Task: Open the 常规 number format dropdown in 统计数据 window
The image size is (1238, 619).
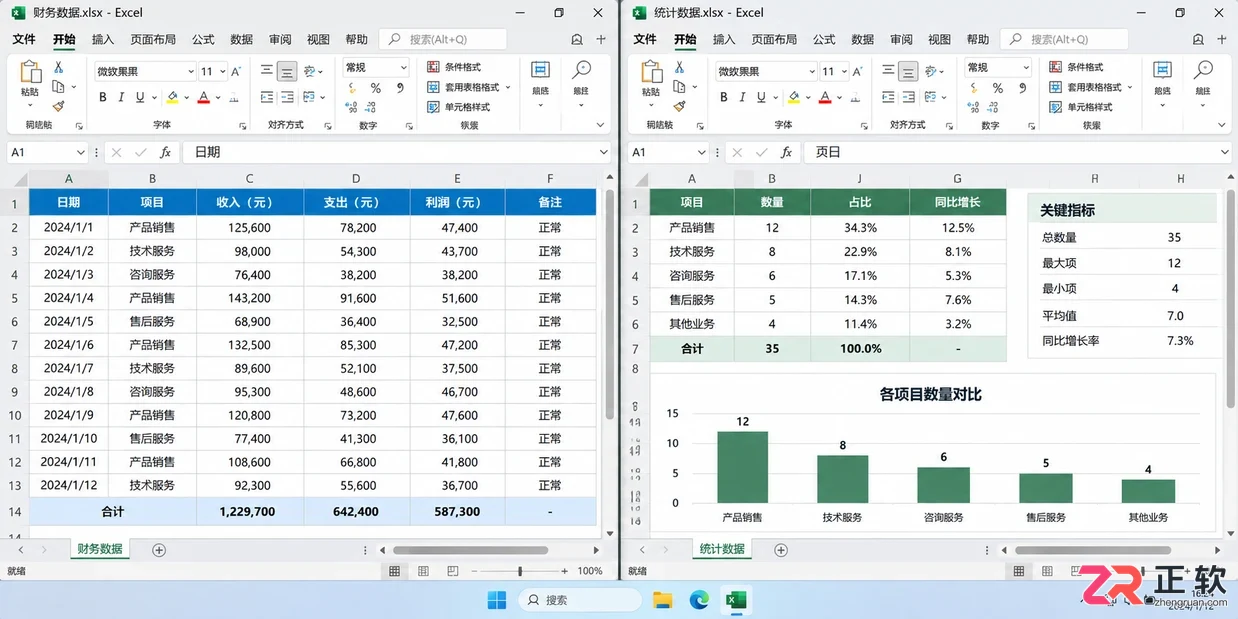Action: pyautogui.click(x=1025, y=68)
